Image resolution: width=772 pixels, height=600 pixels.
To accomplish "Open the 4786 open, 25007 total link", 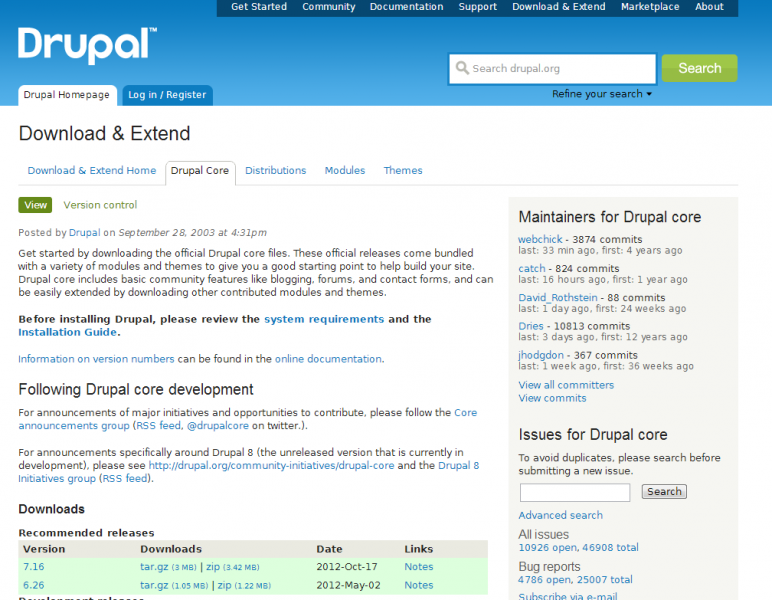I will (x=575, y=579).
